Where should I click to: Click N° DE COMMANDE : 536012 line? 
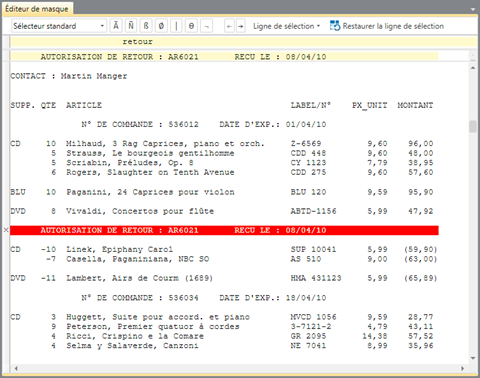(x=140, y=124)
